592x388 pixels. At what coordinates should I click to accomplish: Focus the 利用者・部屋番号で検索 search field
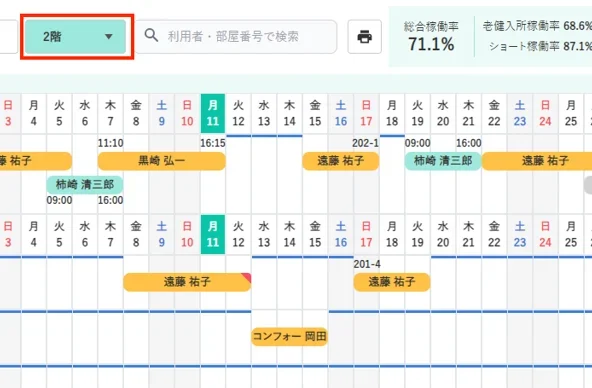[236, 37]
